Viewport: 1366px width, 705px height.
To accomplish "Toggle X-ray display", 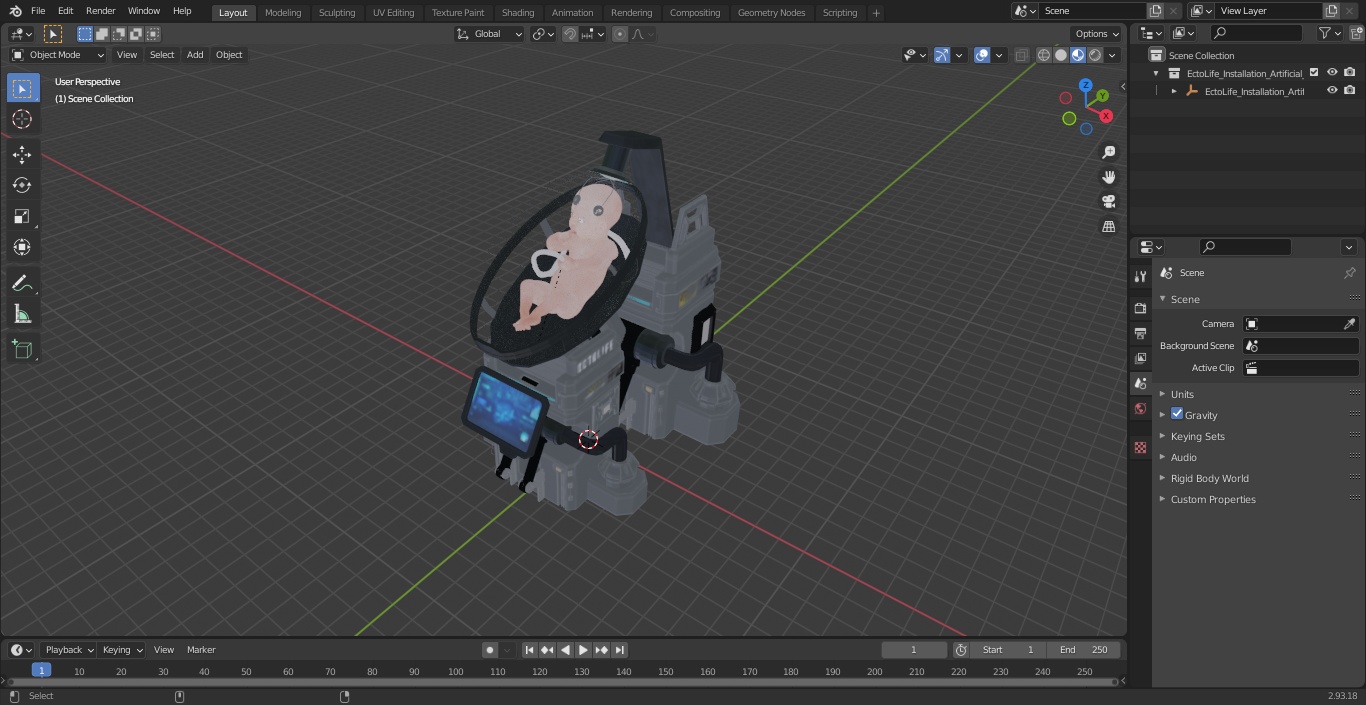I will point(1021,55).
